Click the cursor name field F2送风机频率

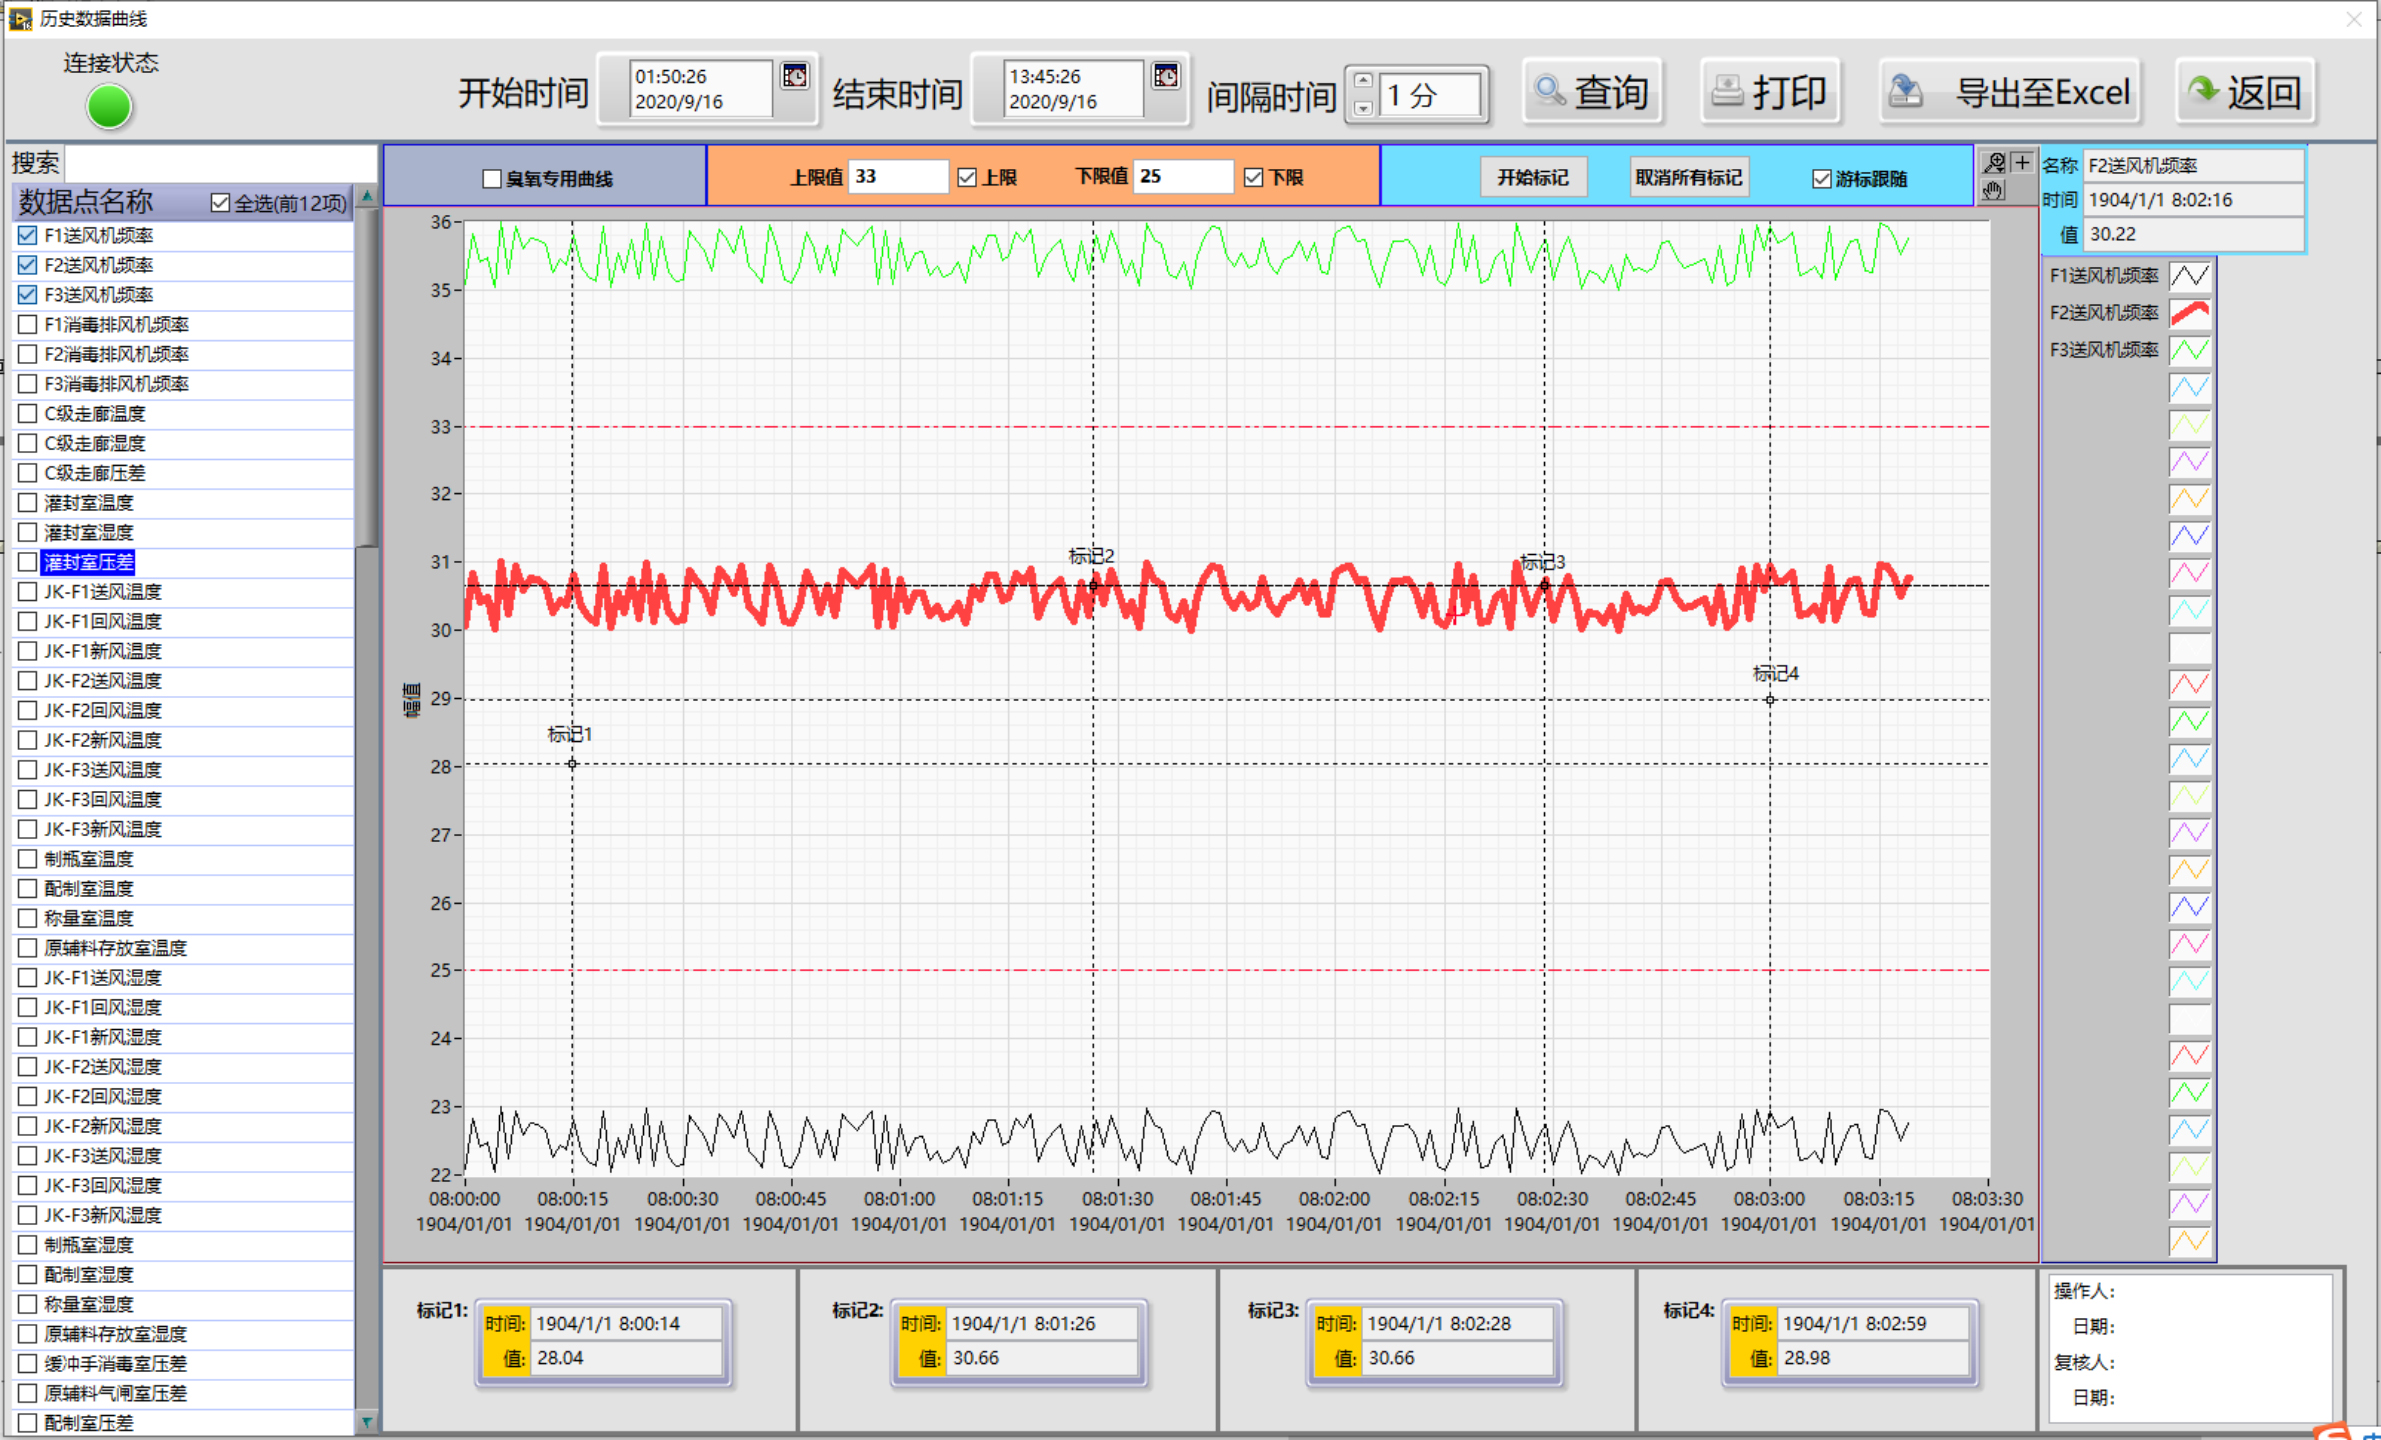point(2194,166)
